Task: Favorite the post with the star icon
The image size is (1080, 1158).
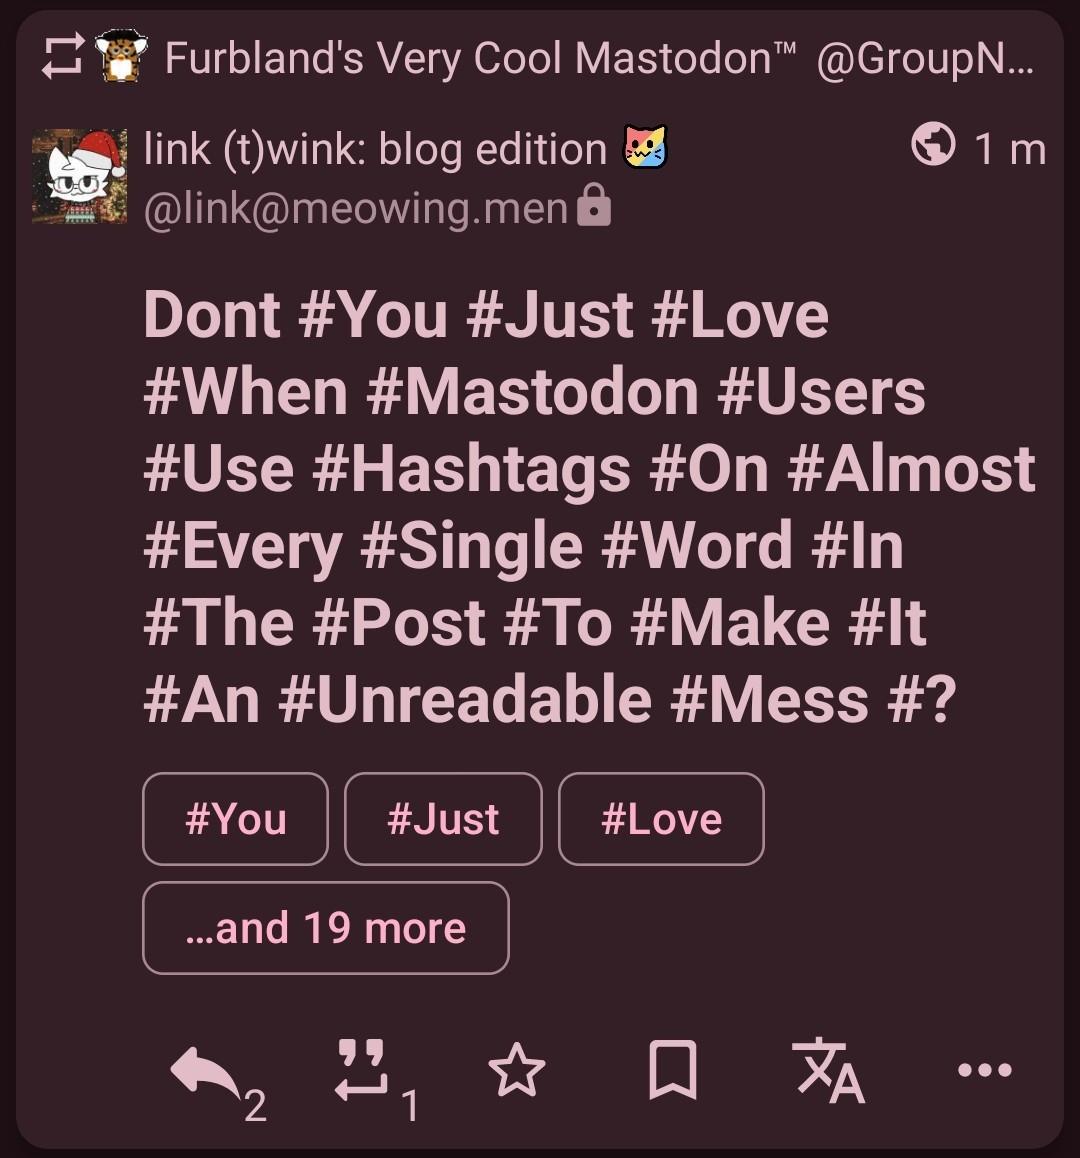Action: click(517, 1072)
